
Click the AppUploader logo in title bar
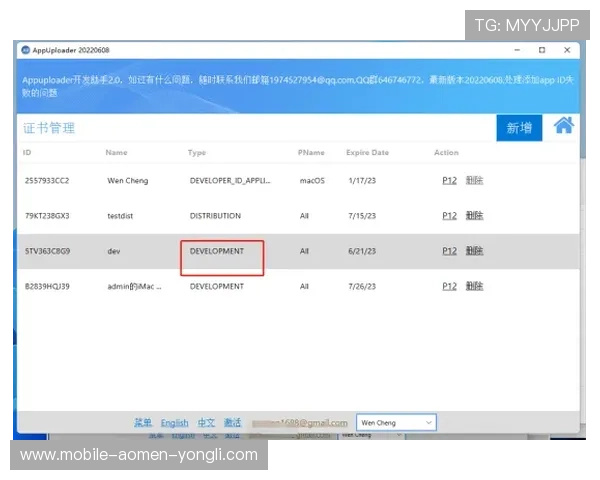26,50
